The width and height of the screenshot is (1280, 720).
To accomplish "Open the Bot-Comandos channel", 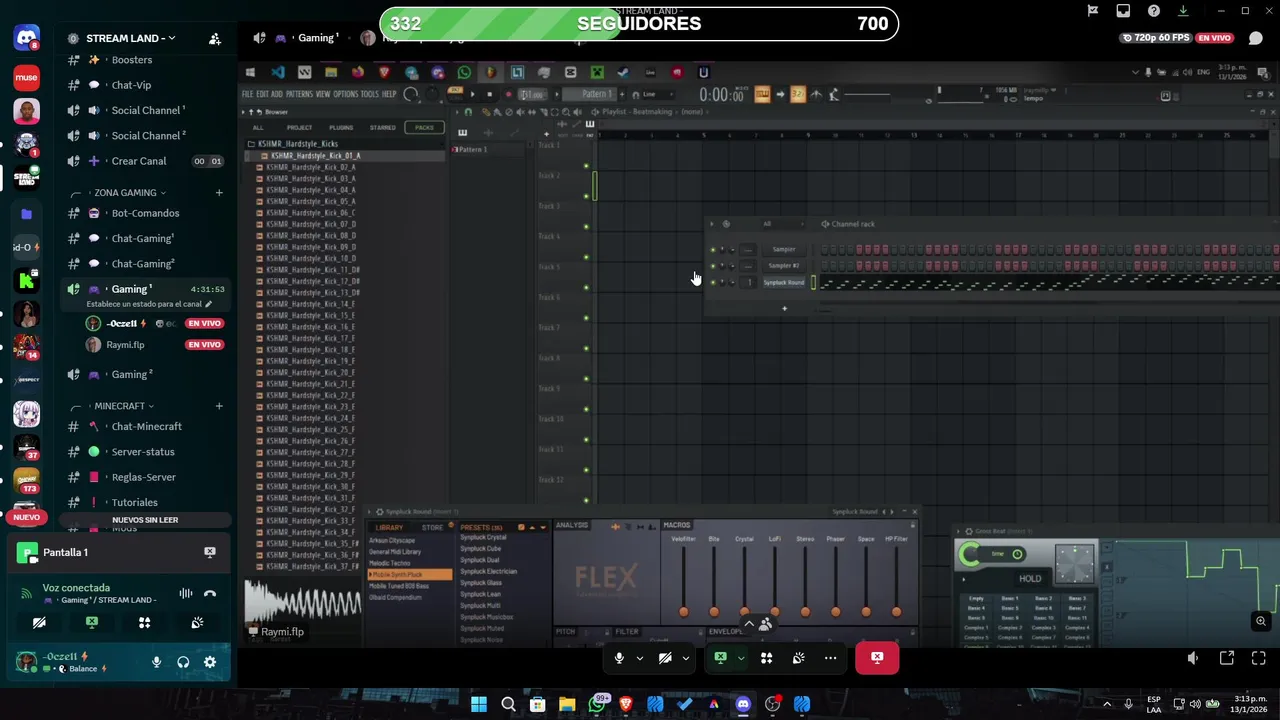I will coord(144,213).
